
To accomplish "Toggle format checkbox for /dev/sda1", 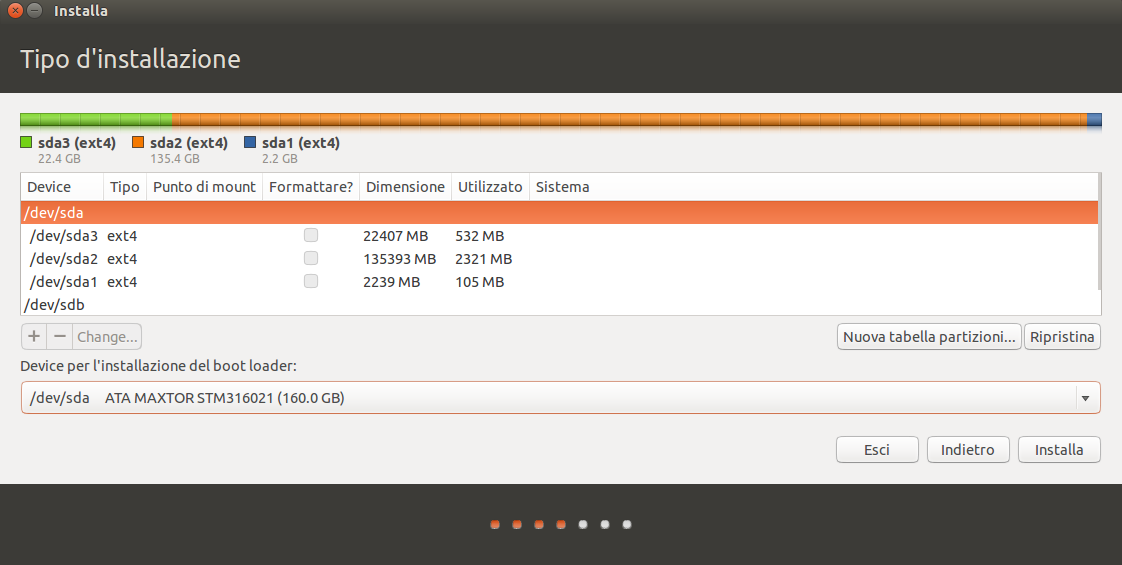I will (311, 281).
